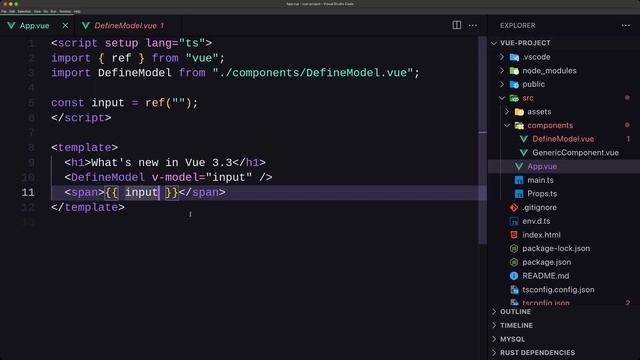Click the git icon beside .gitignore
The height and width of the screenshot is (360, 640).
(x=514, y=208)
